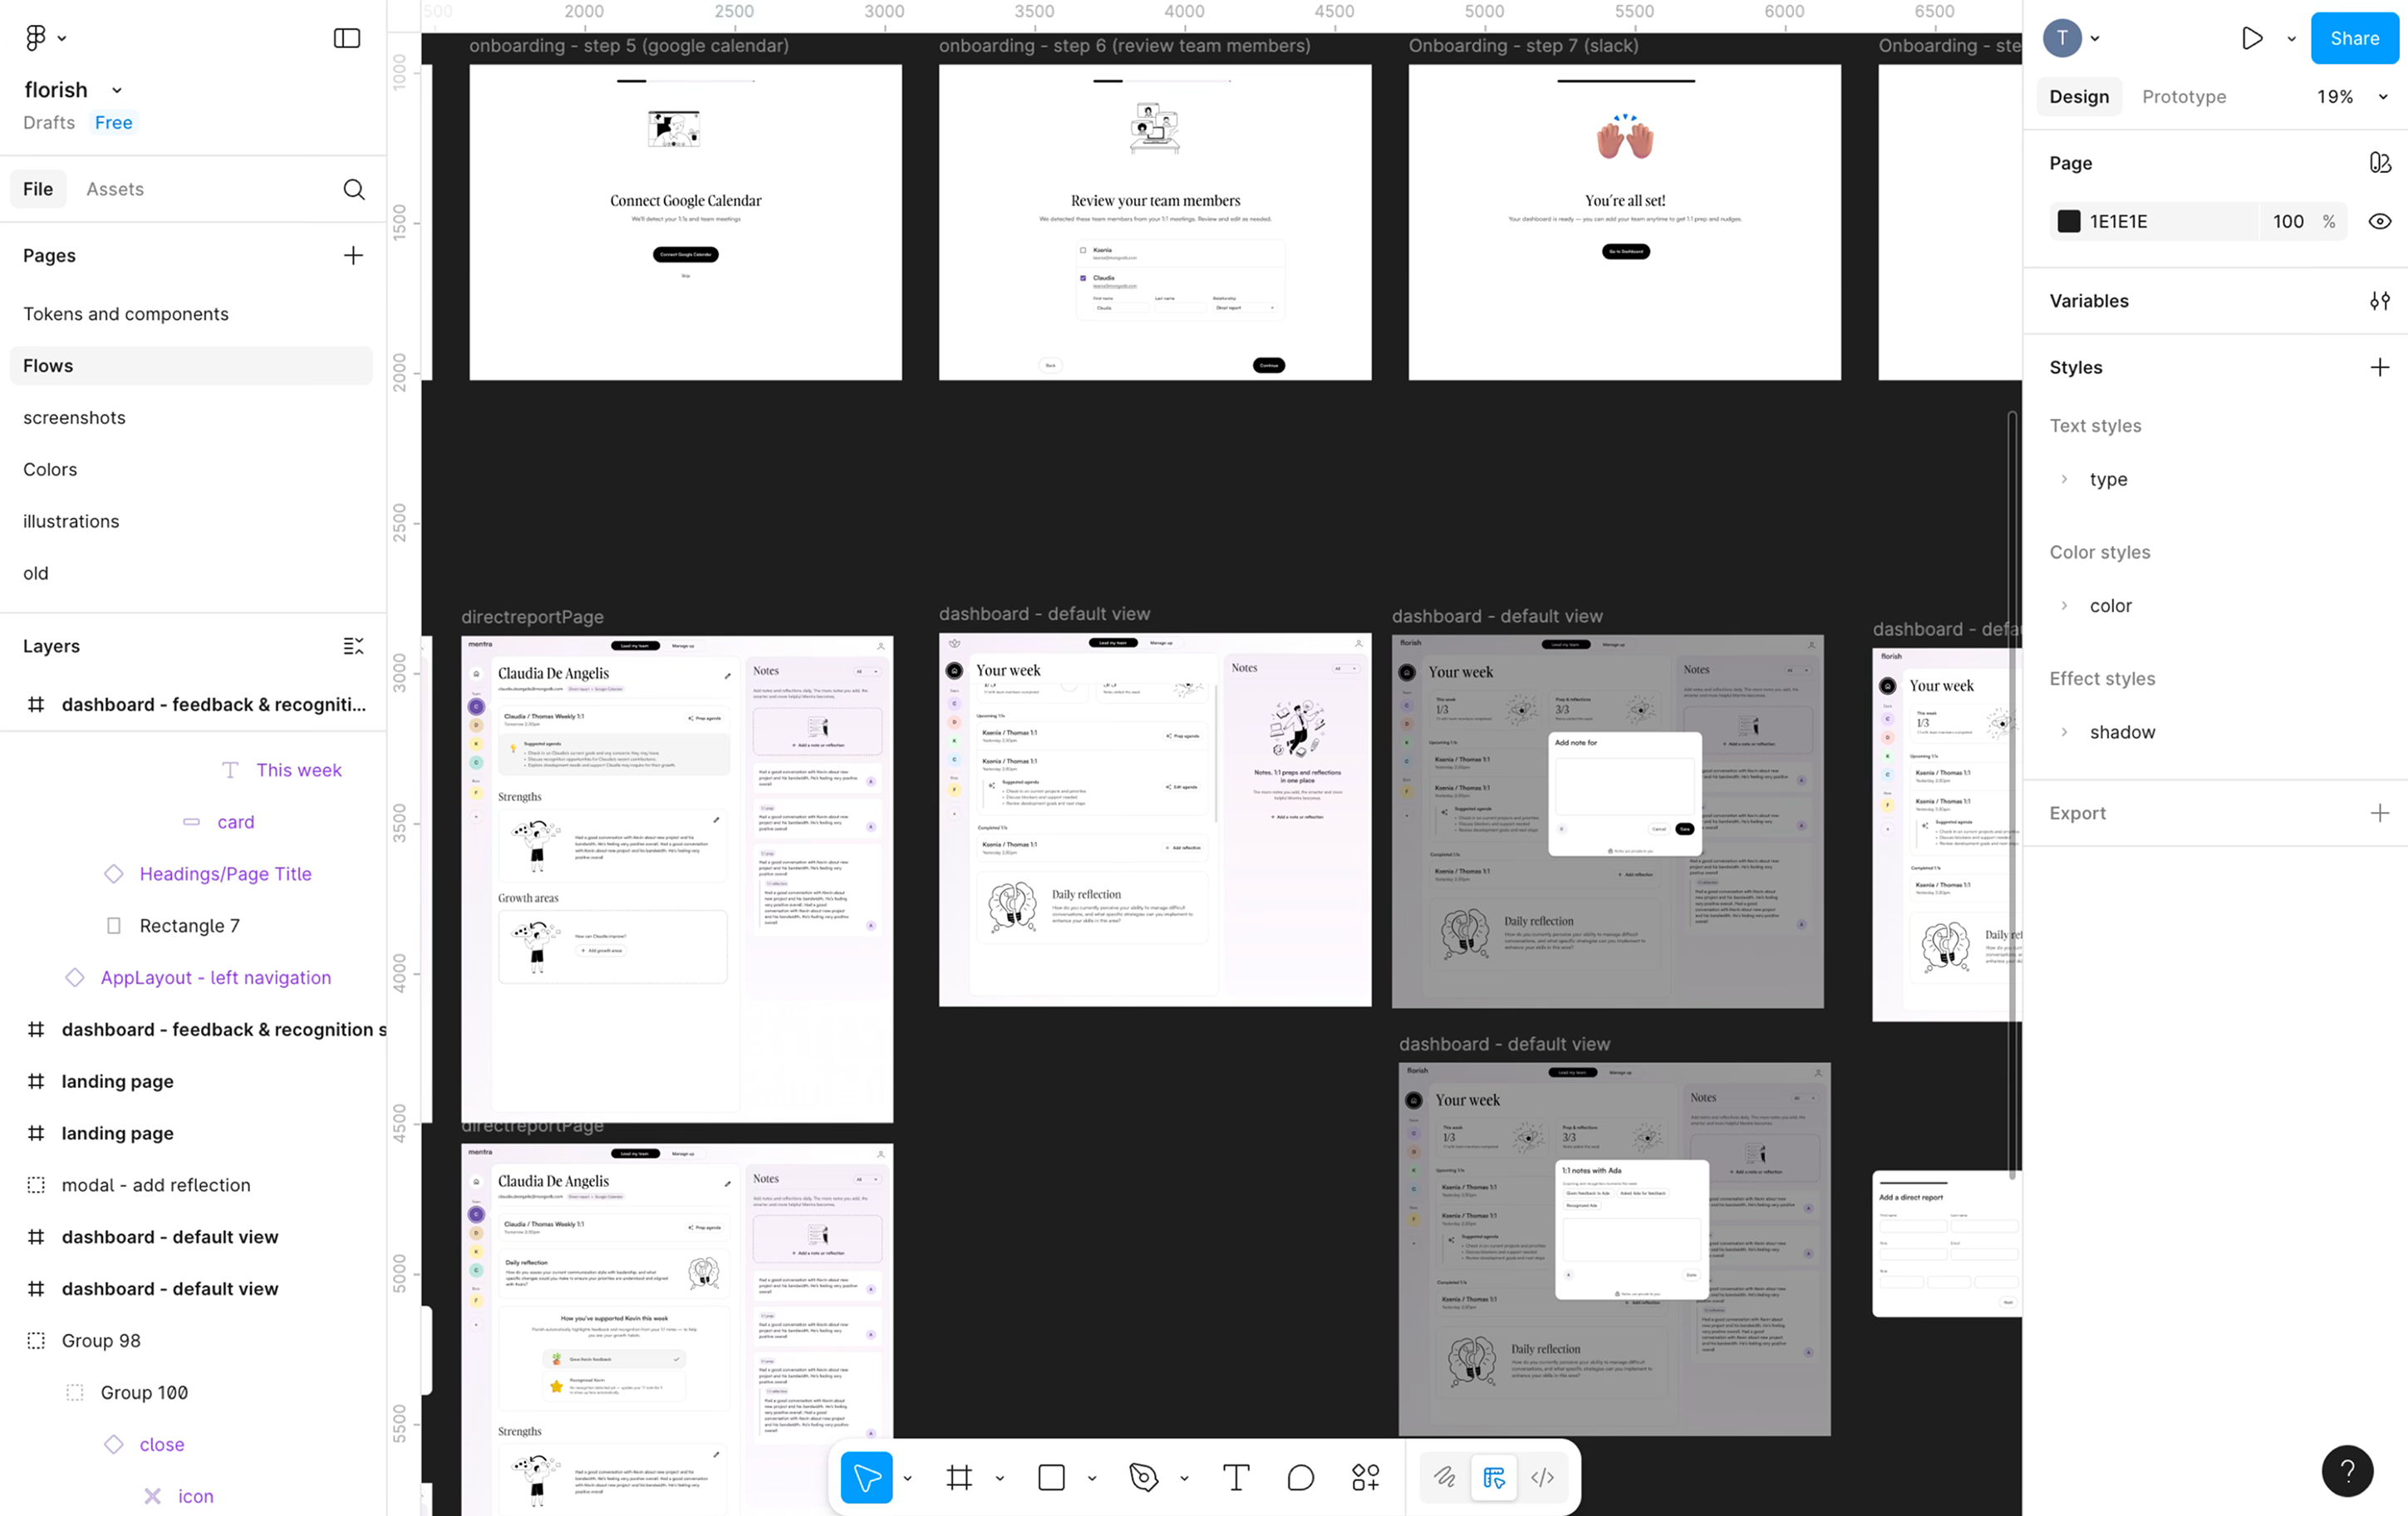
Task: Select the Rectangle 7 layer
Action: (189, 926)
